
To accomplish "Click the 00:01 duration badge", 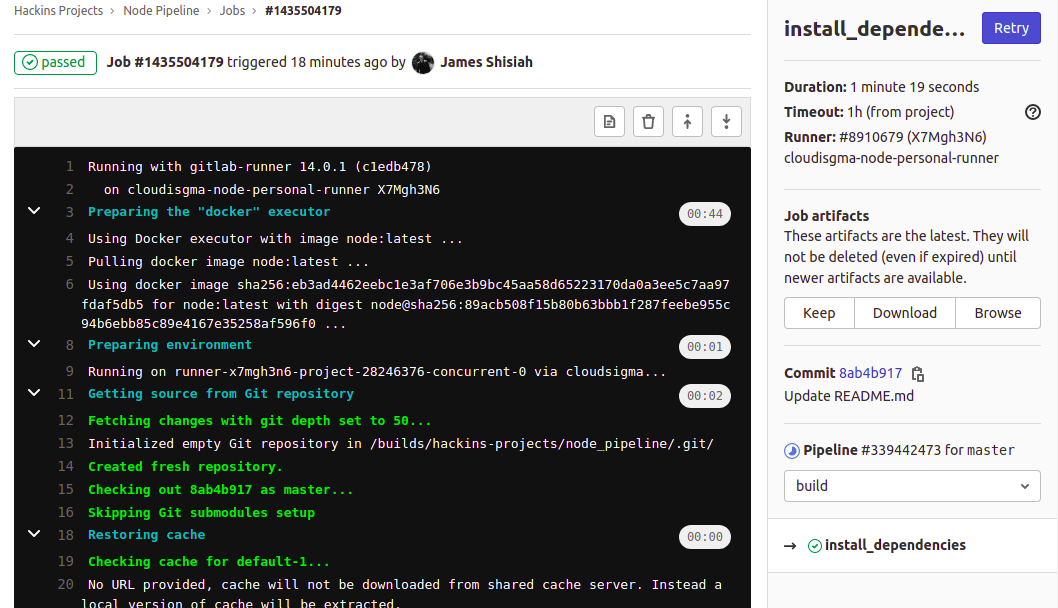I will [704, 347].
